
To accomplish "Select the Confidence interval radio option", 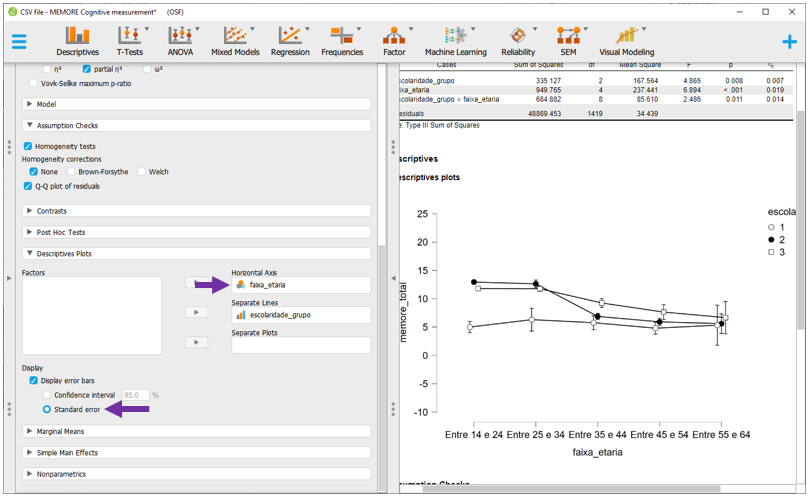I will click(x=47, y=395).
